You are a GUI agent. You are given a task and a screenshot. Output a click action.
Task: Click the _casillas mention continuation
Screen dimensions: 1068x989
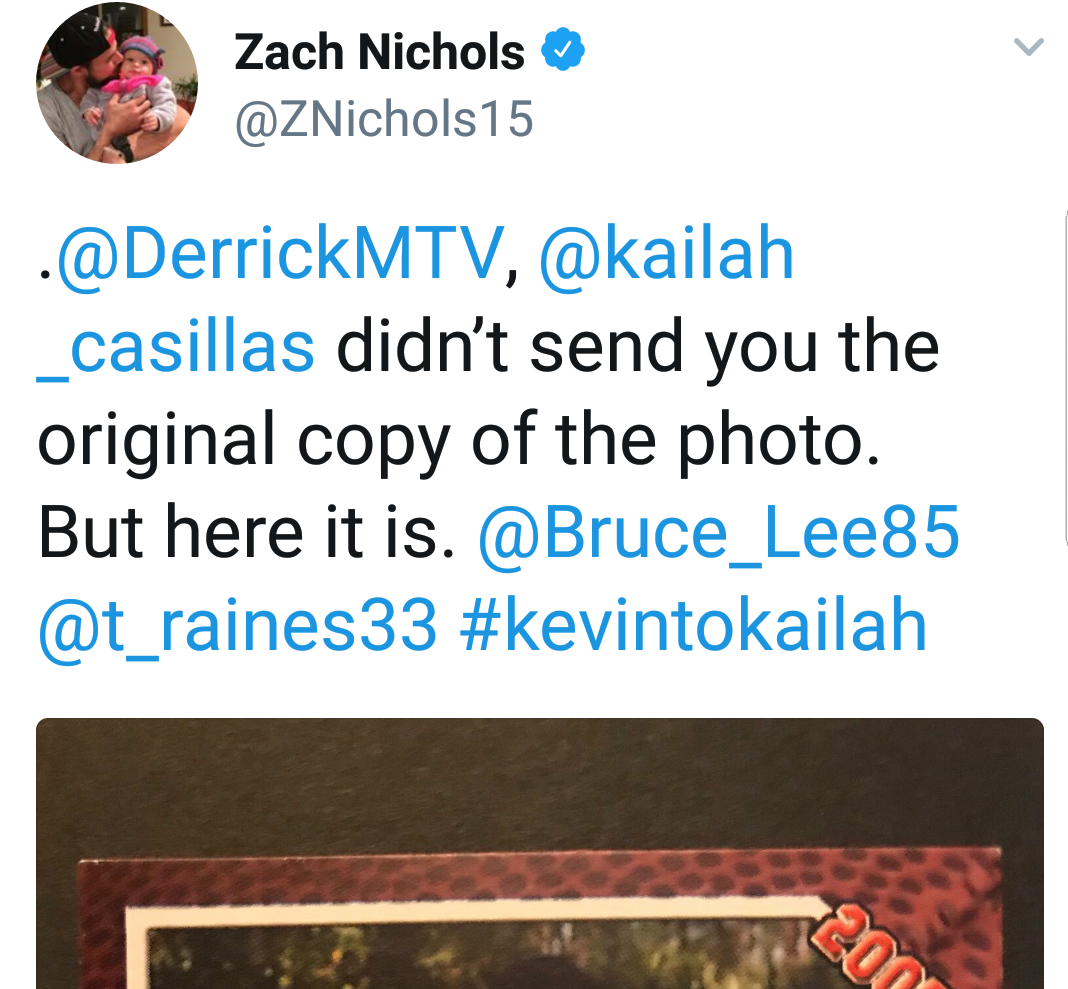[176, 347]
